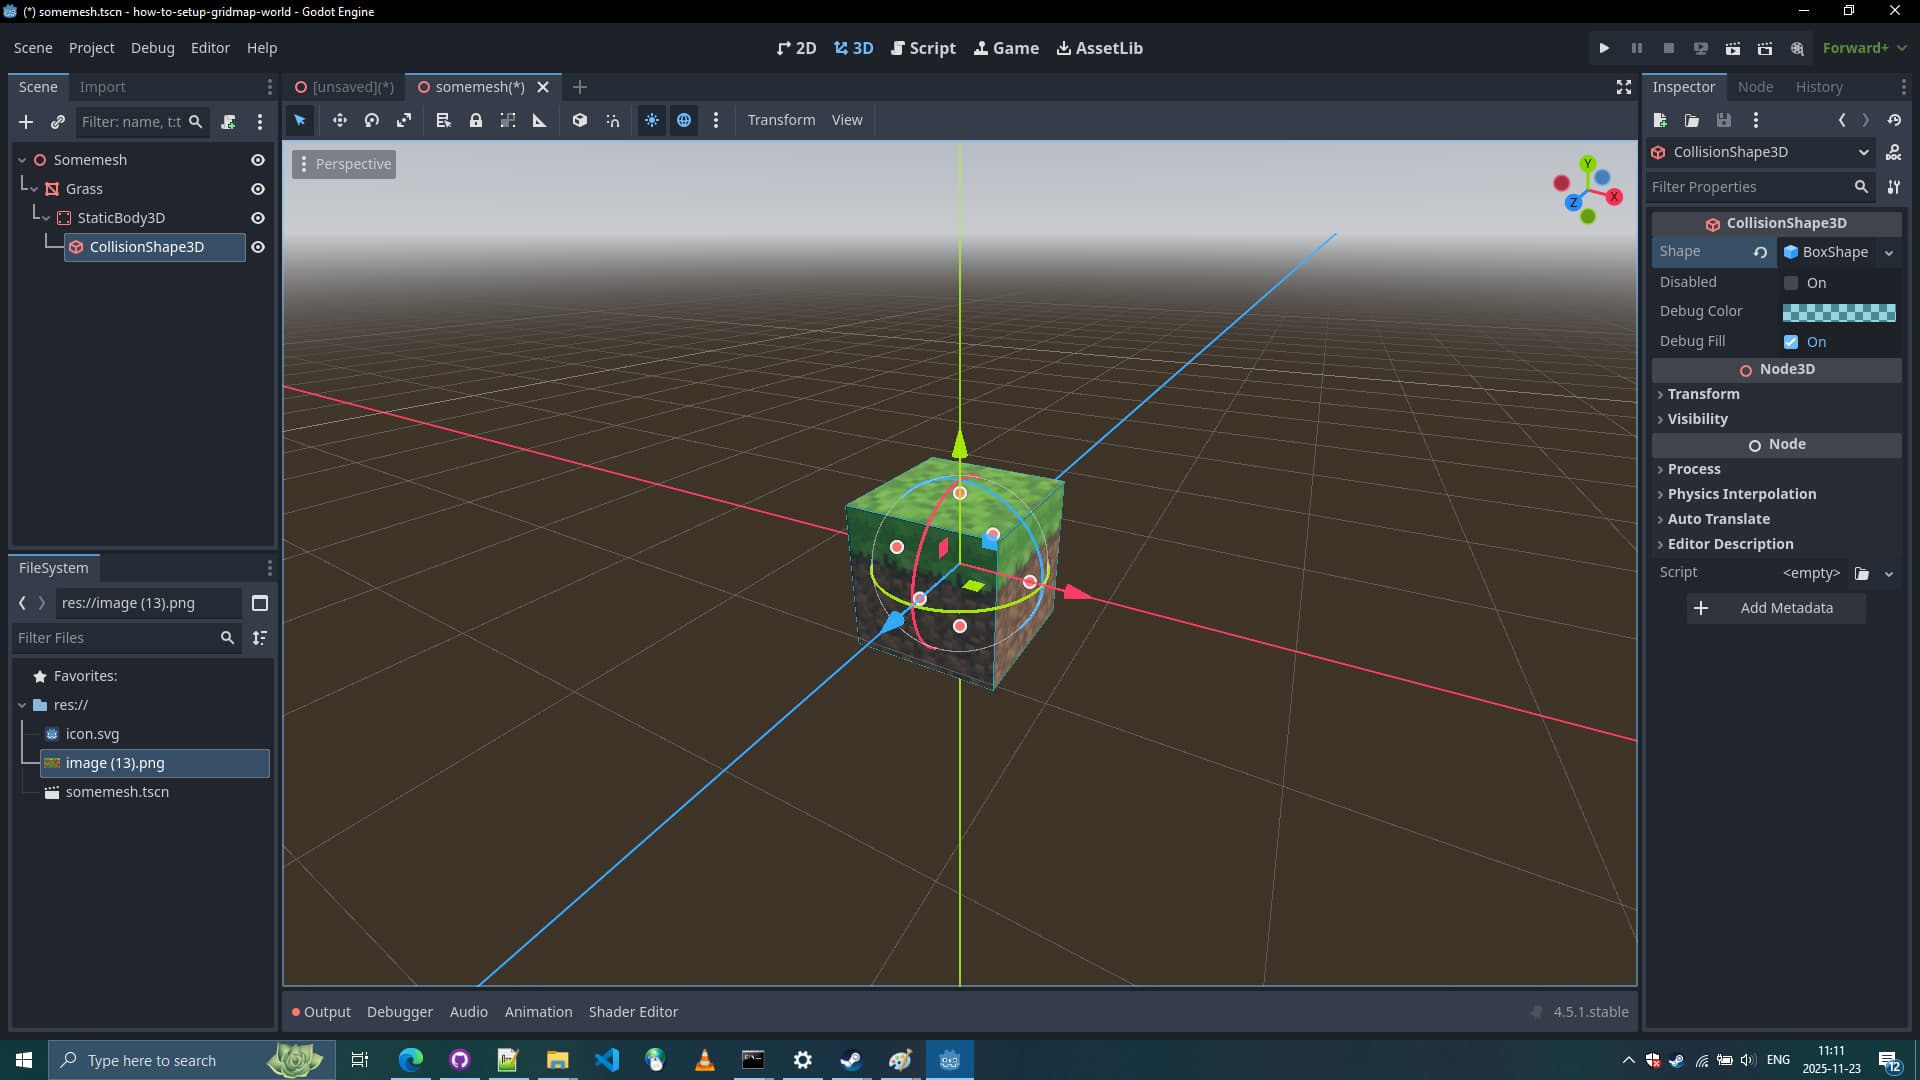The height and width of the screenshot is (1080, 1920).
Task: Toggle the preview sunlight icon
Action: [652, 120]
